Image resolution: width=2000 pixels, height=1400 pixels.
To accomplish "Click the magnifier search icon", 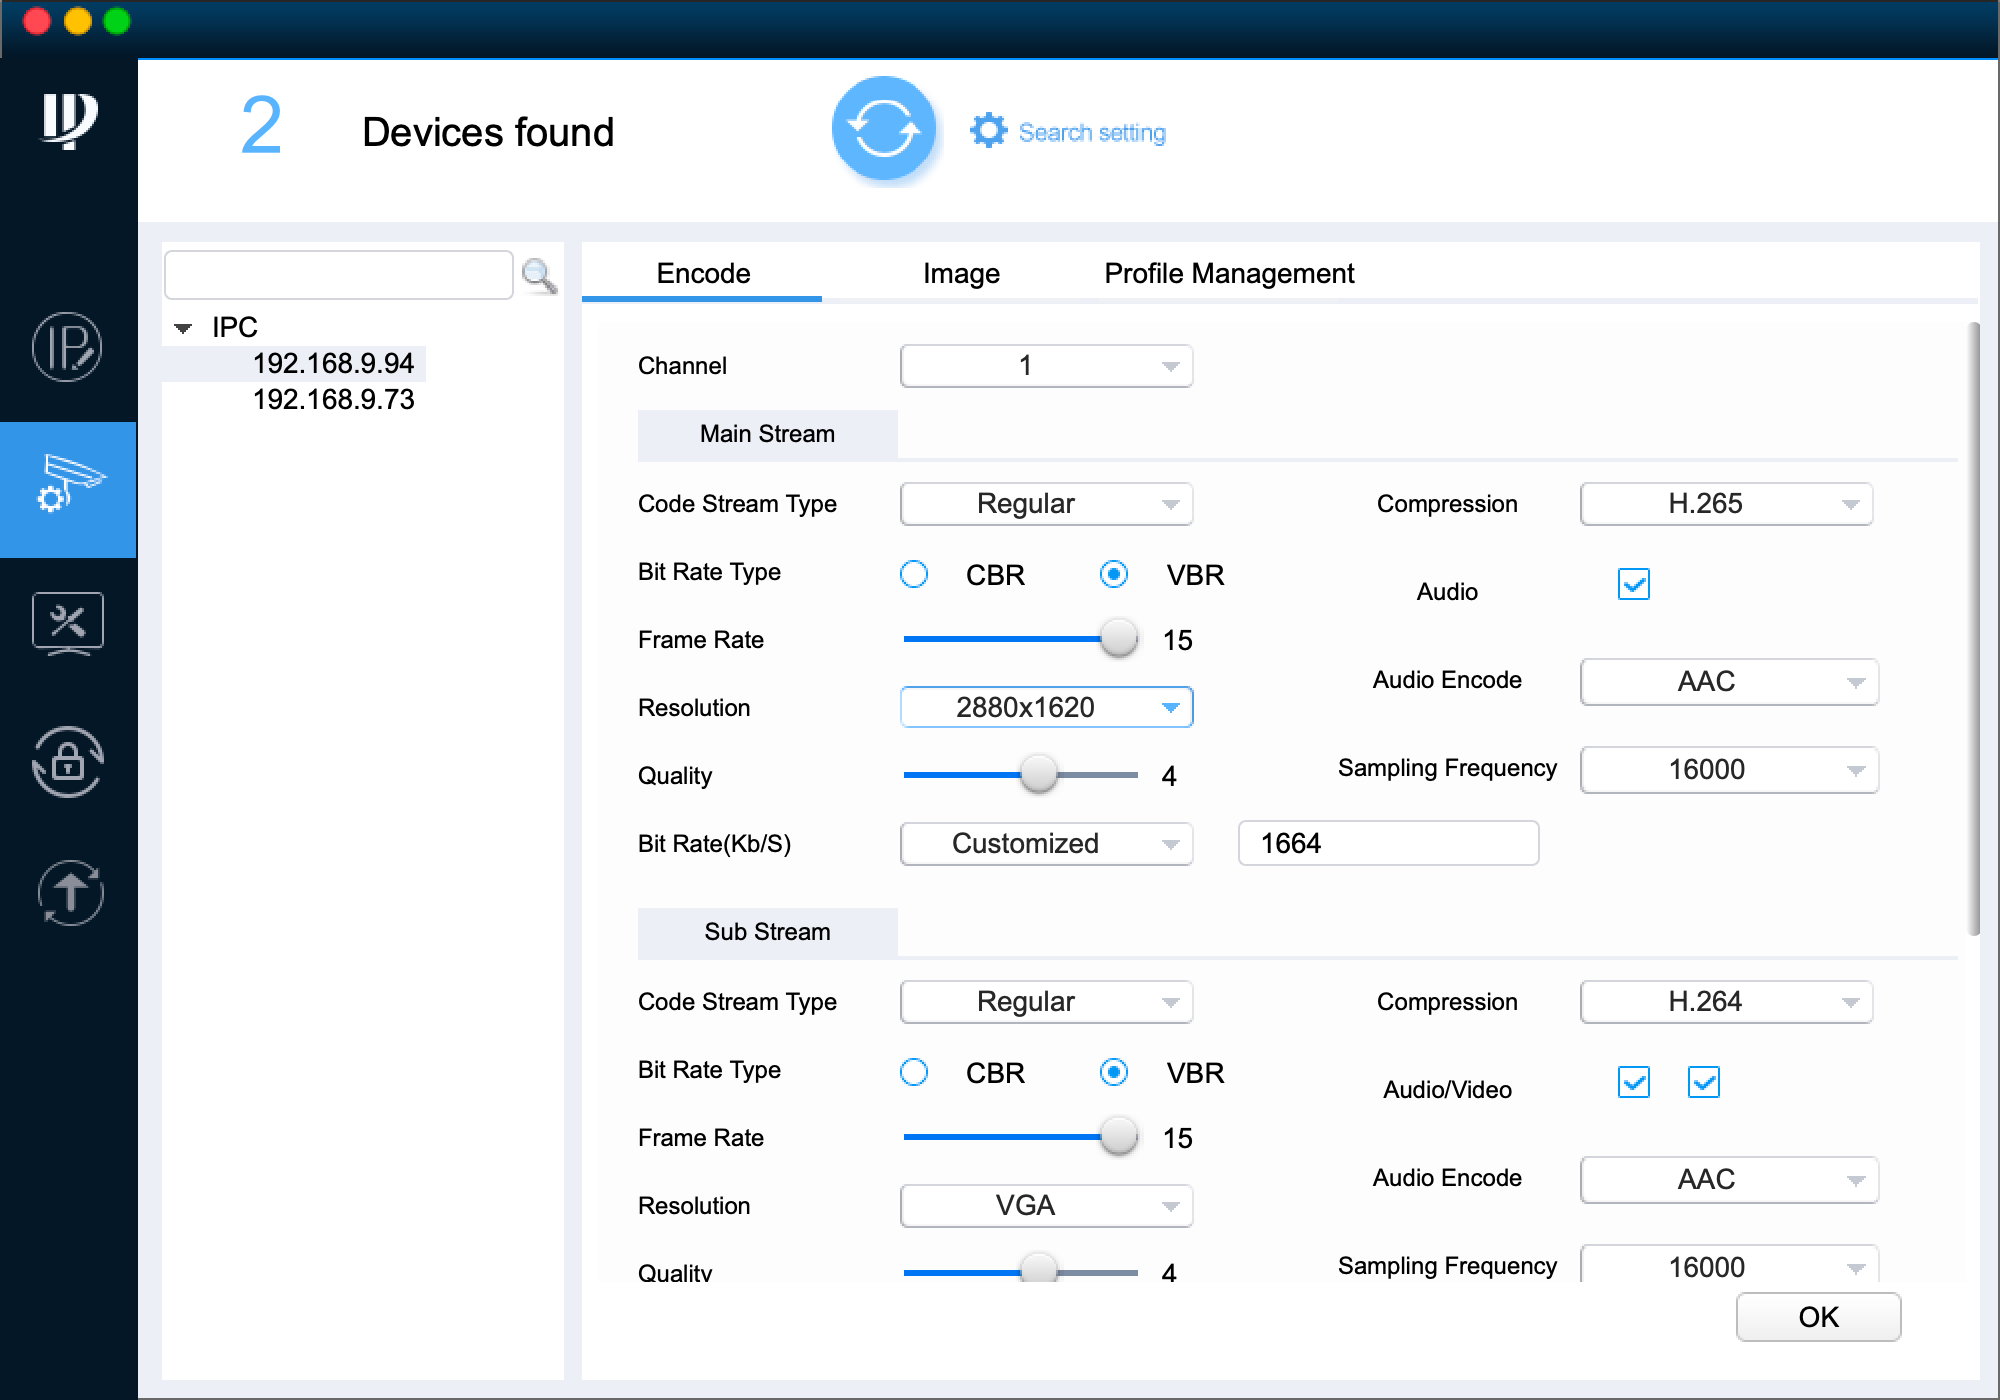I will point(540,276).
